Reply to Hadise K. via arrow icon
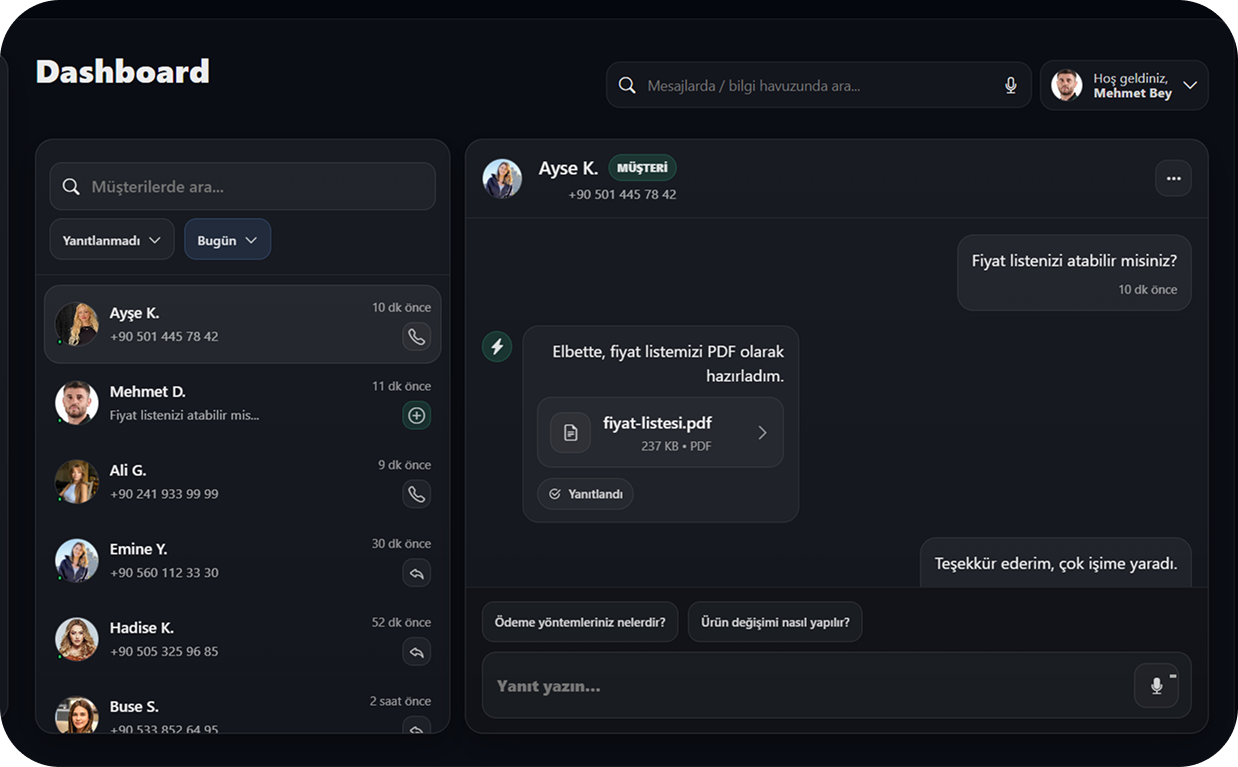The width and height of the screenshot is (1238, 767). point(417,652)
